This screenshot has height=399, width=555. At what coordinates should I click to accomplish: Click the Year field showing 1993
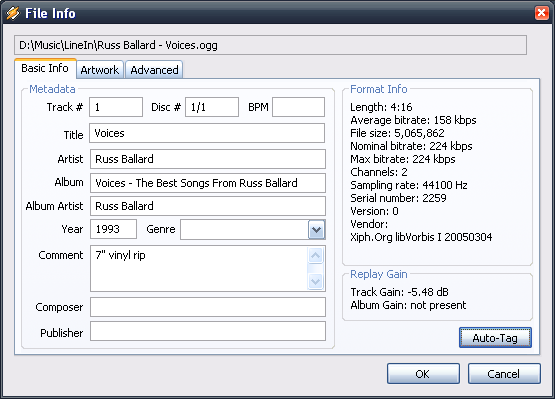(113, 229)
